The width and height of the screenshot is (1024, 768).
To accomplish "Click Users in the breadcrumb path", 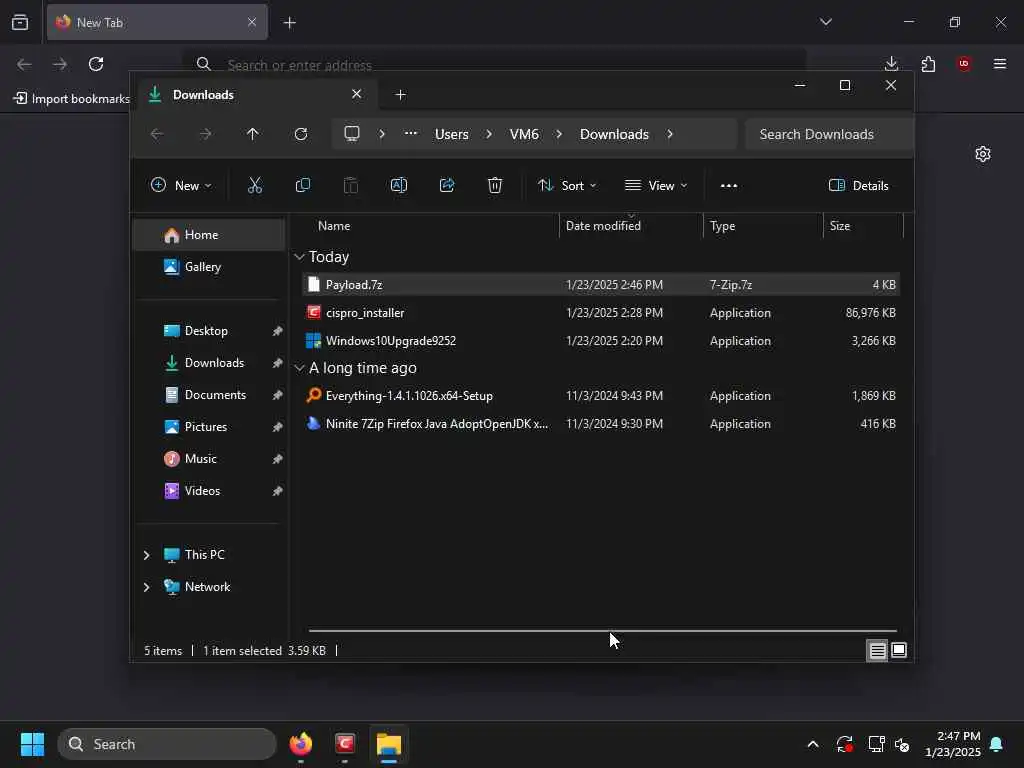I will 451,134.
